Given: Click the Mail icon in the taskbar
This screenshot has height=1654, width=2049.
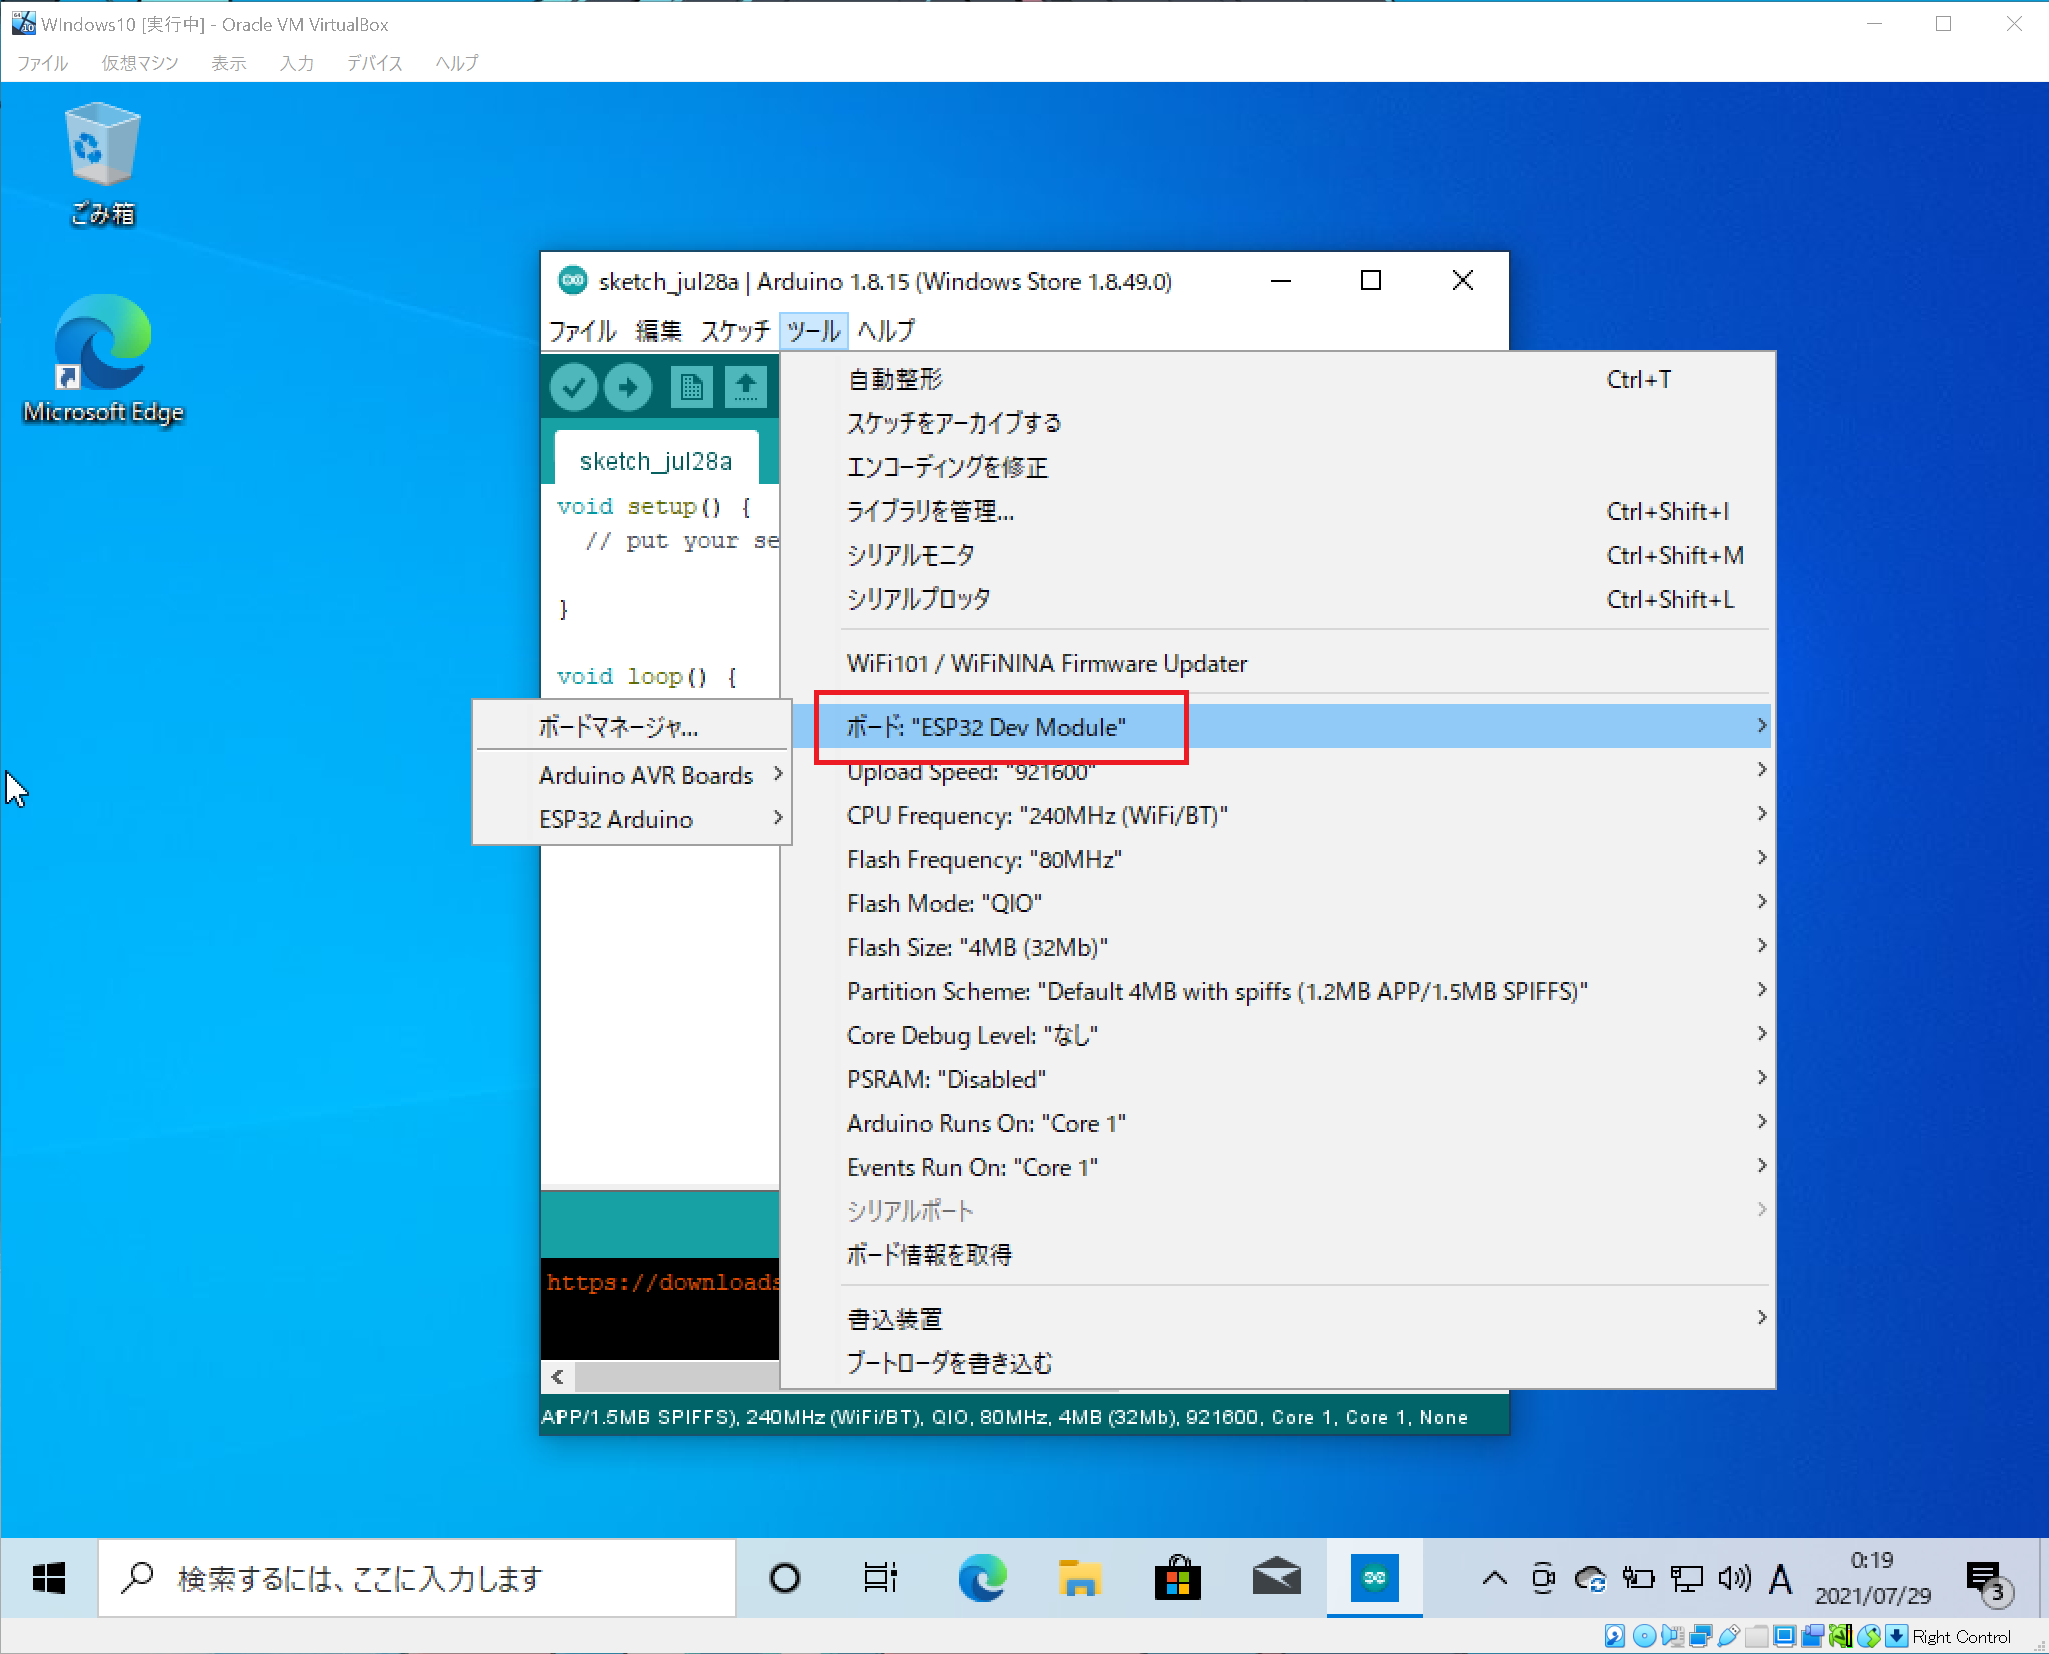Looking at the screenshot, I should coord(1276,1580).
